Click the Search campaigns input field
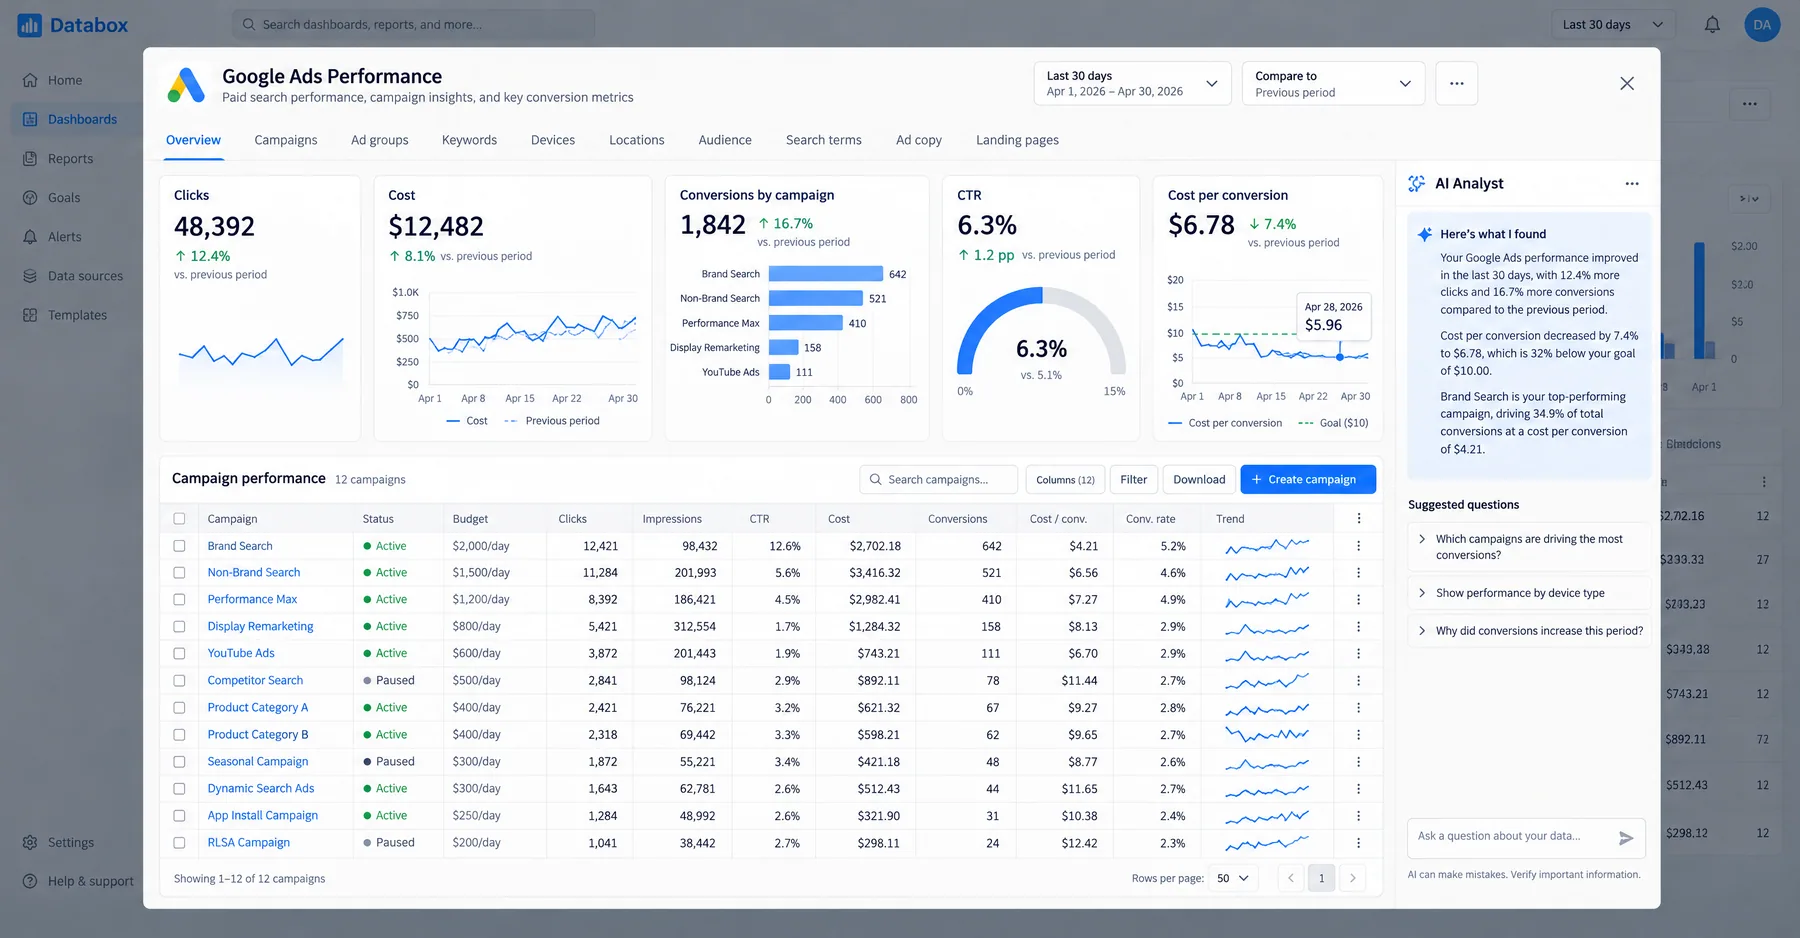Viewport: 1800px width, 938px height. [938, 480]
